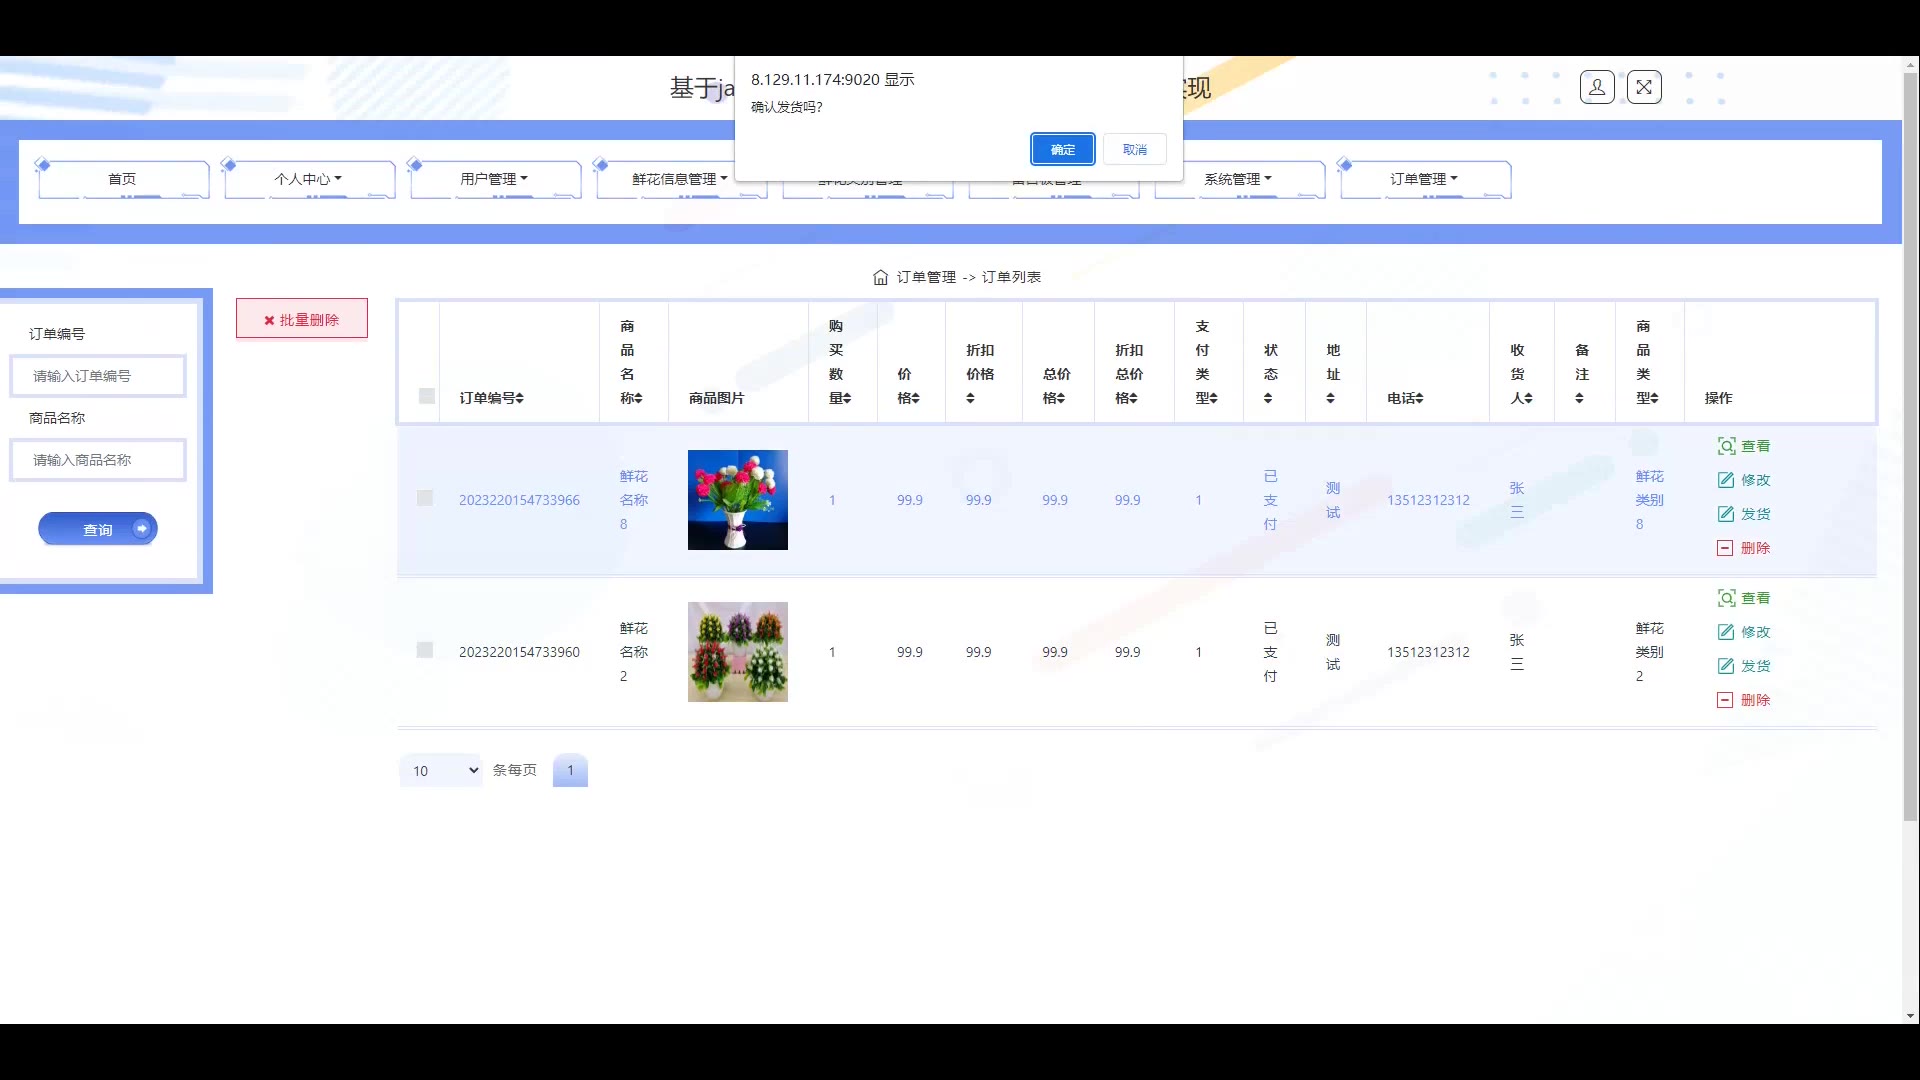Click the home icon in the breadcrumb
Viewport: 1920px width, 1080px height.
[x=880, y=277]
